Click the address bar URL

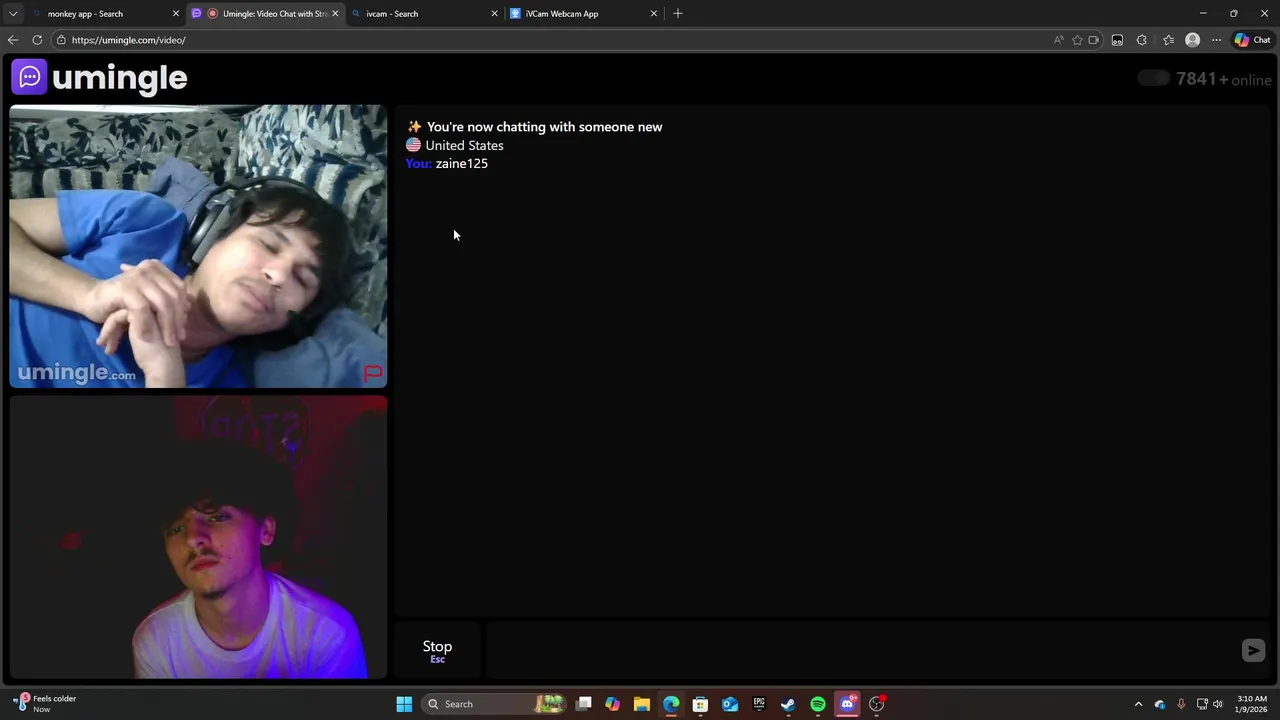click(128, 40)
